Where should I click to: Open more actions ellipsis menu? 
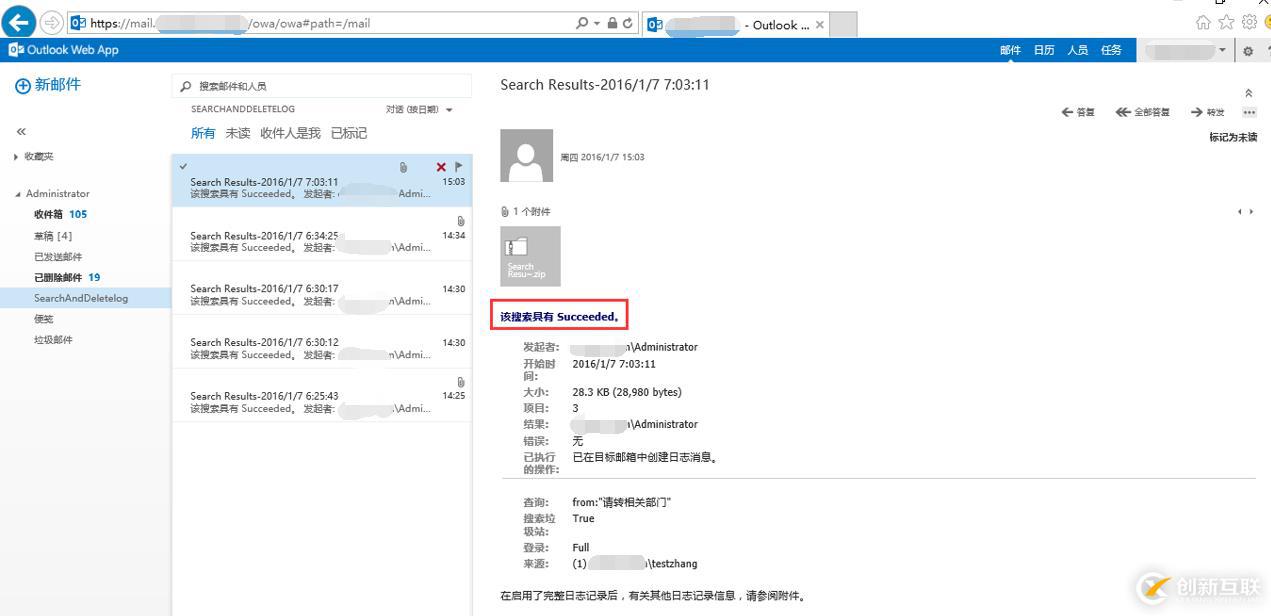1249,112
